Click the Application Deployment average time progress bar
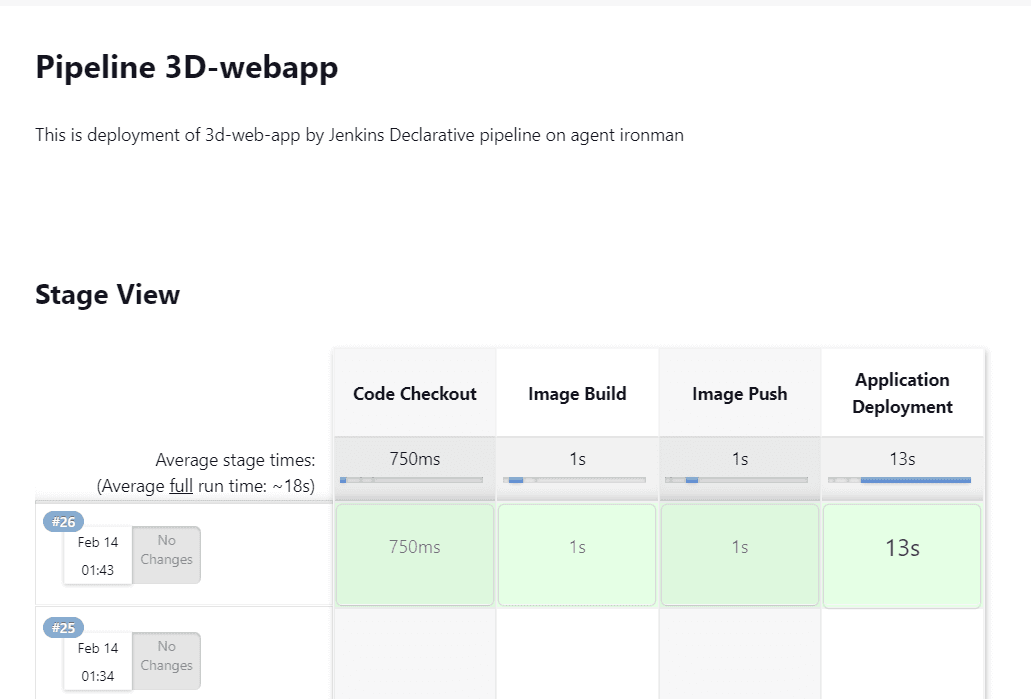1031x699 pixels. click(901, 480)
